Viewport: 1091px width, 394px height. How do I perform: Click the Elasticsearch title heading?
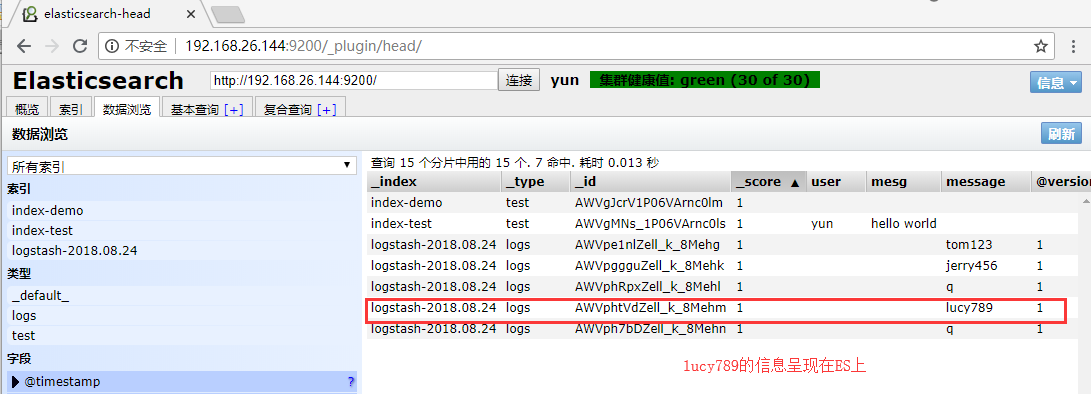pos(98,81)
